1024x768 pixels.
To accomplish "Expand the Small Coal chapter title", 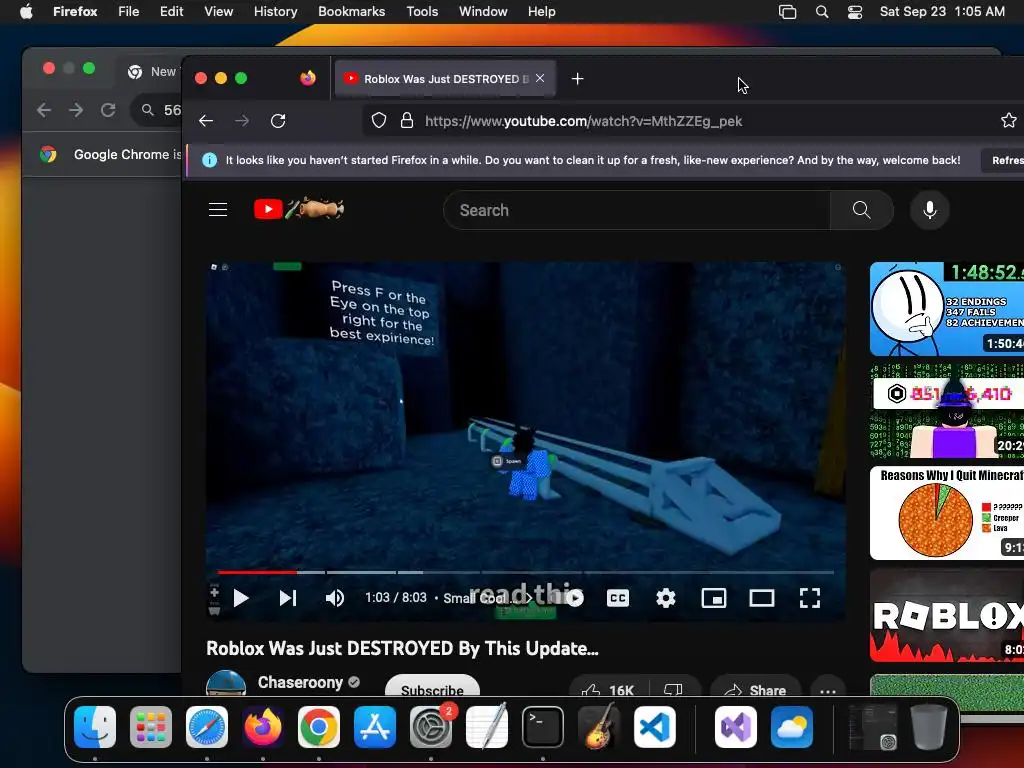I will (487, 598).
